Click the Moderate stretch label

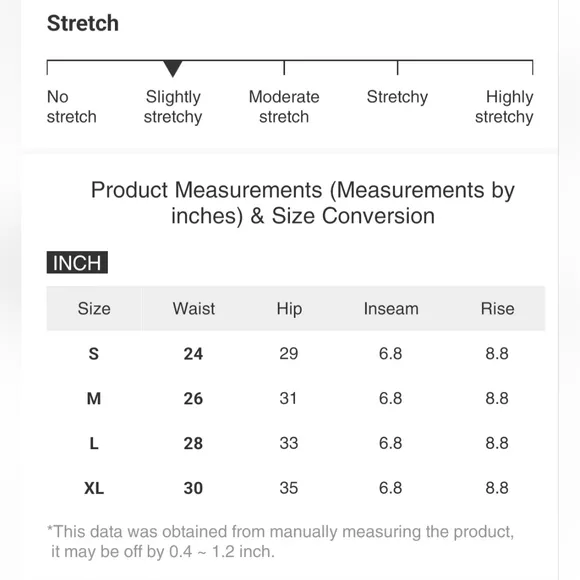tap(284, 107)
